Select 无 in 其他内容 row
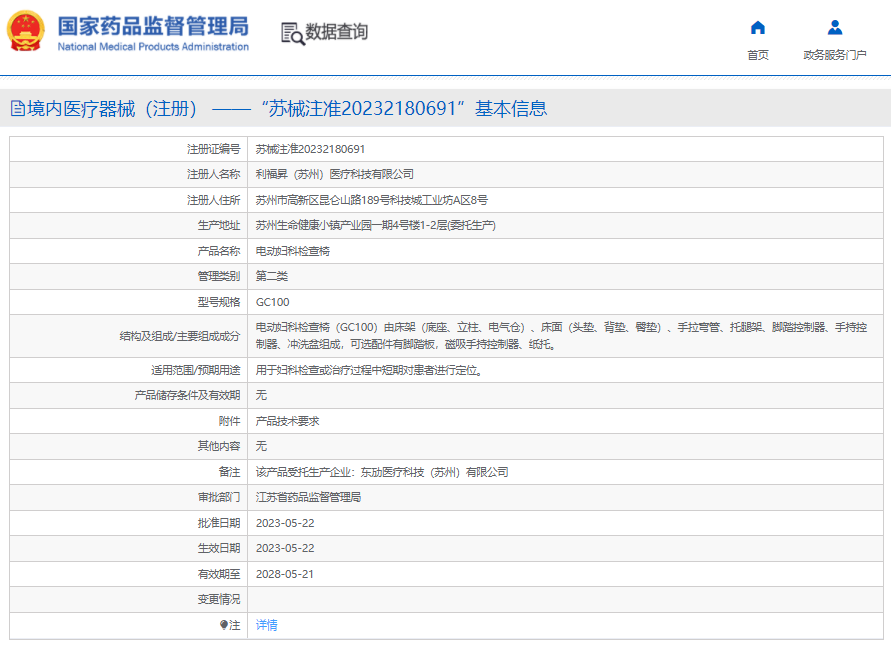 261,446
